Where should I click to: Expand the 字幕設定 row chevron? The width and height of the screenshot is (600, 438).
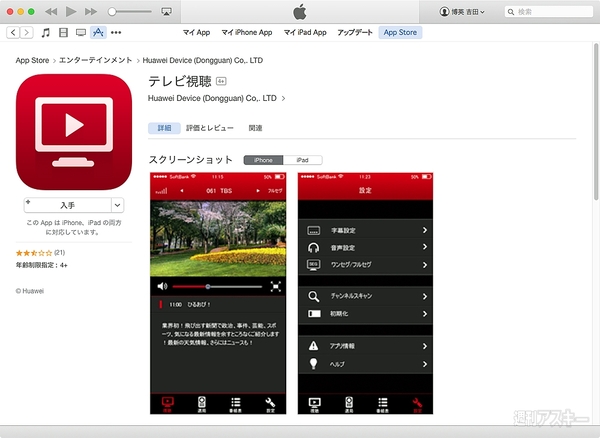tap(425, 230)
